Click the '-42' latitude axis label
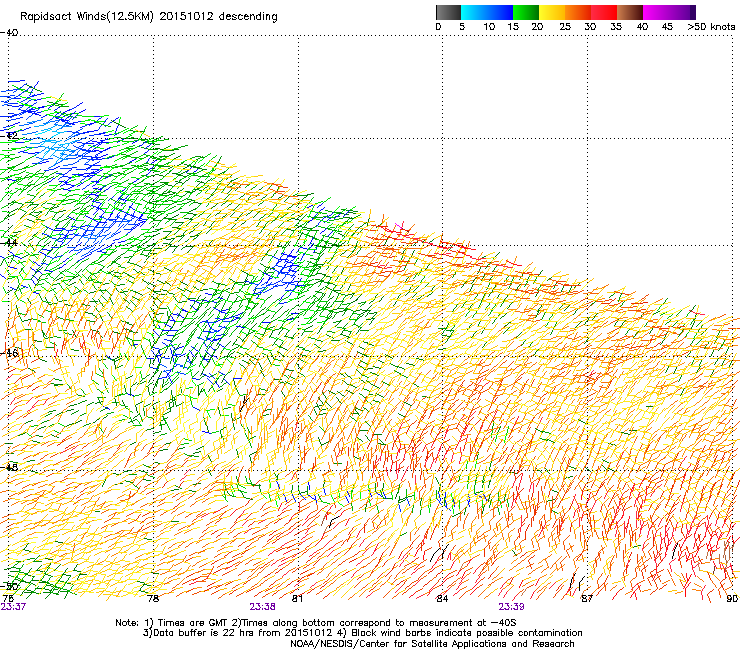This screenshot has width=740, height=650. tap(9, 135)
